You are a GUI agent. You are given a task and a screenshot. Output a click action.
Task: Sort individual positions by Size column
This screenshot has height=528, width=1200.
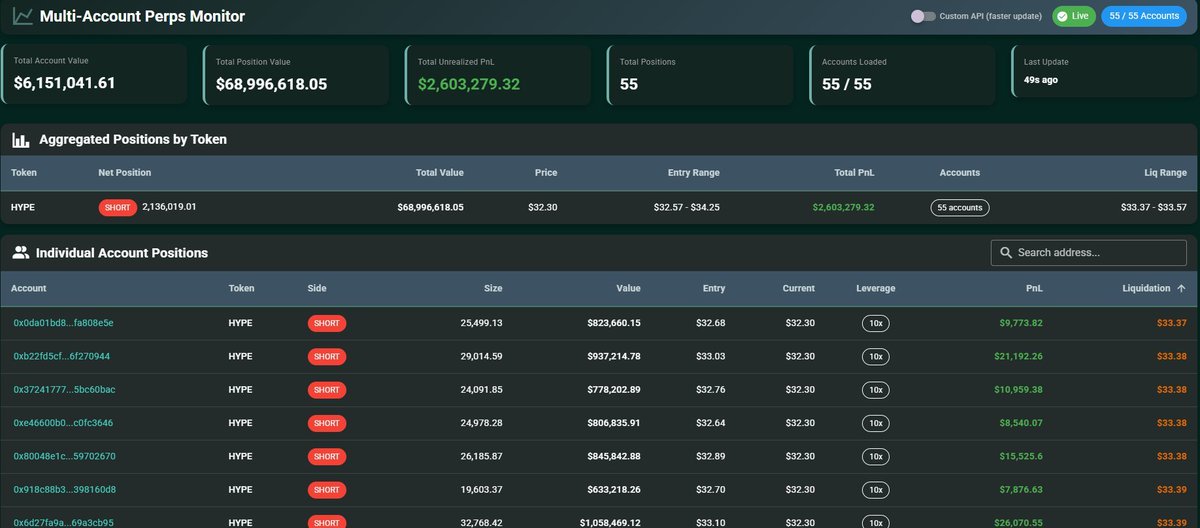[492, 289]
